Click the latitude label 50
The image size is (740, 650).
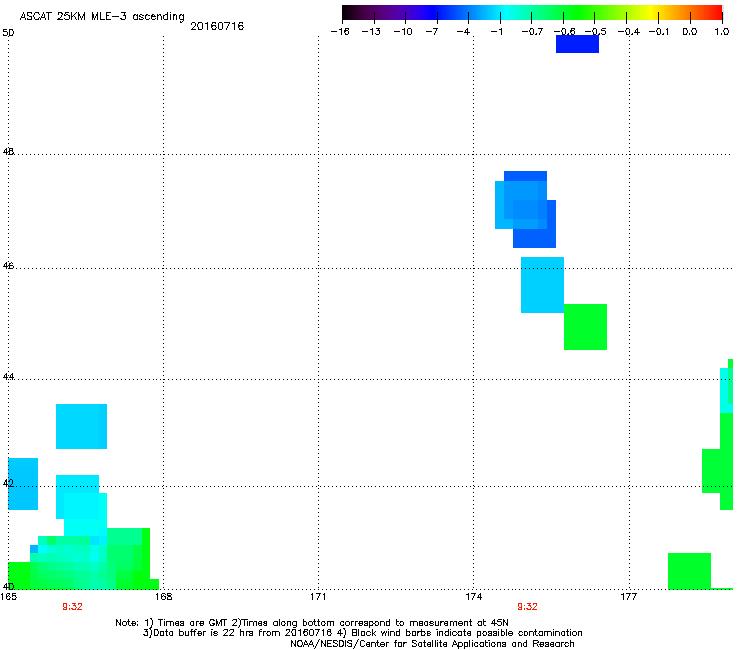coord(8,33)
